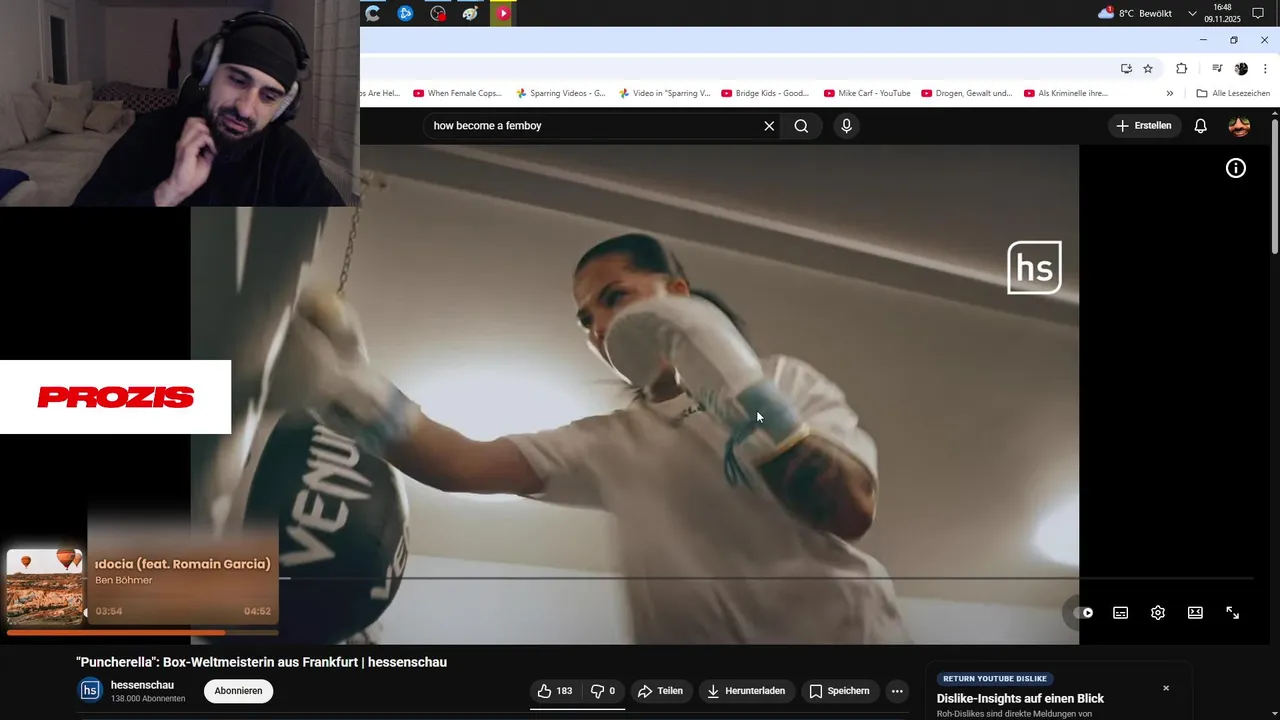
Task: Open 'Video in Sparring V...' bookmark
Action: pos(664,93)
